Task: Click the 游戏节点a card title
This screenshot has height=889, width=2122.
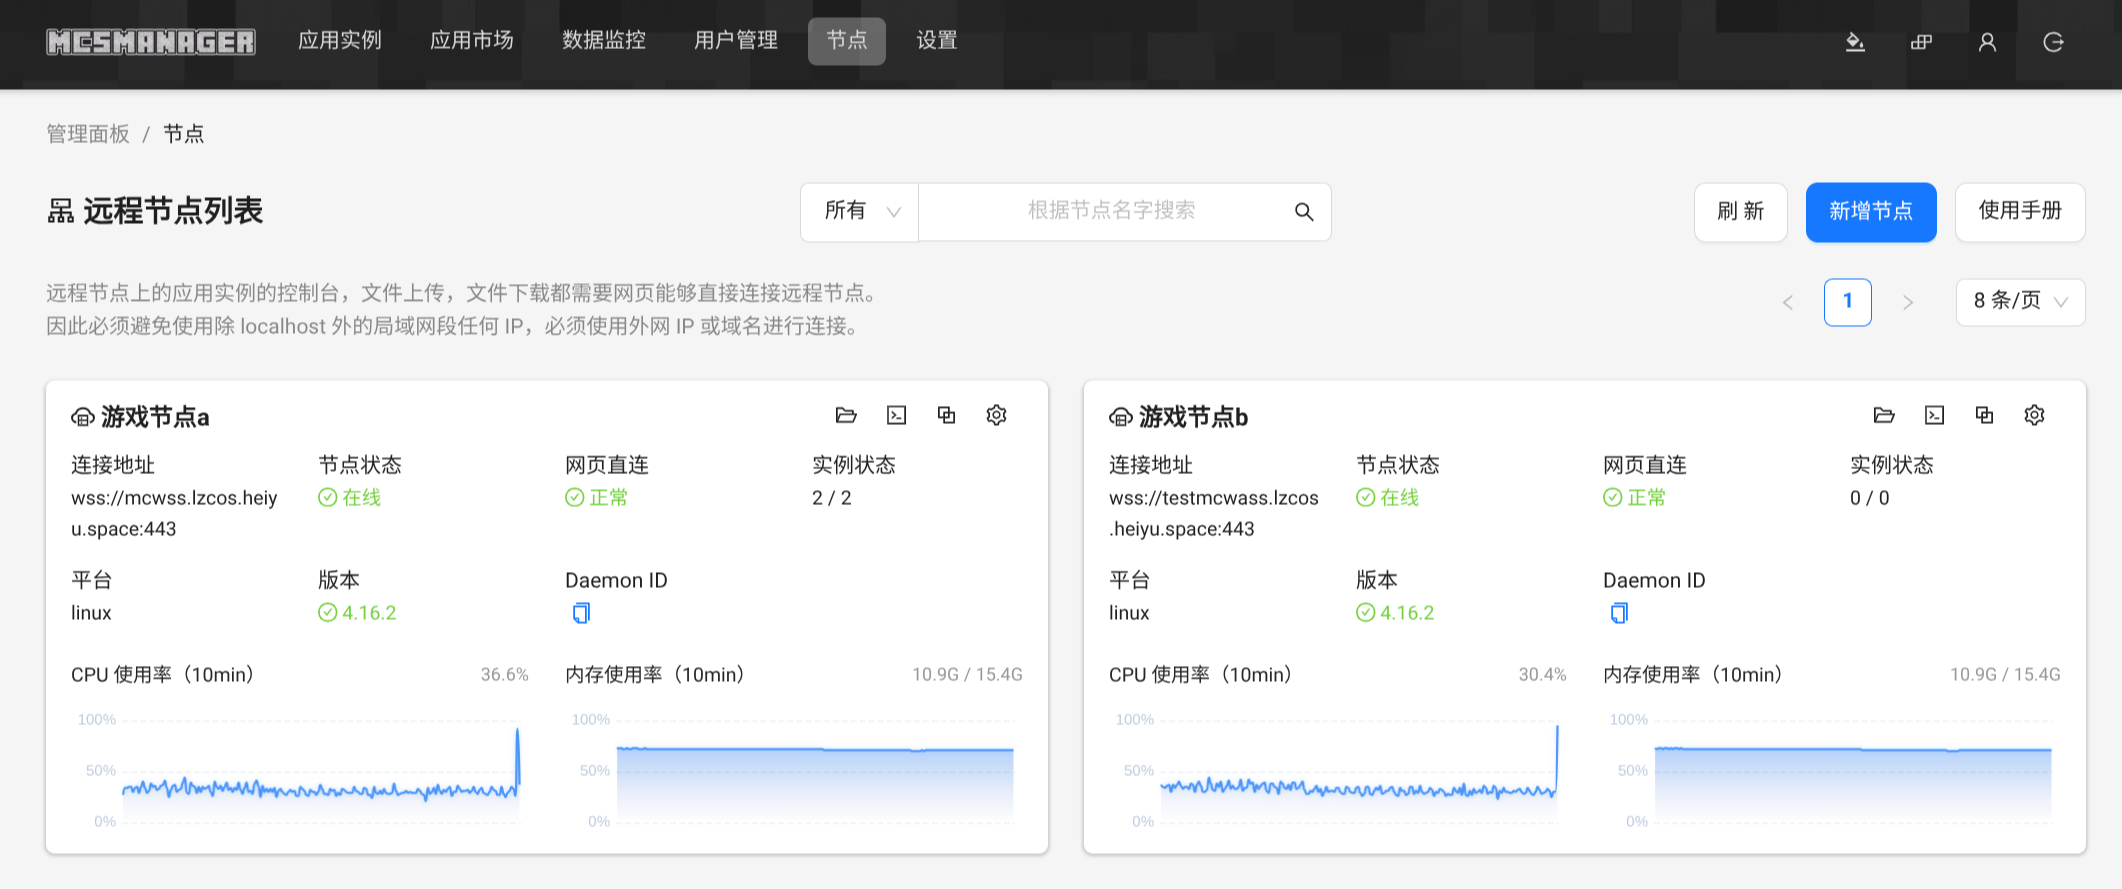Action: pos(155,417)
